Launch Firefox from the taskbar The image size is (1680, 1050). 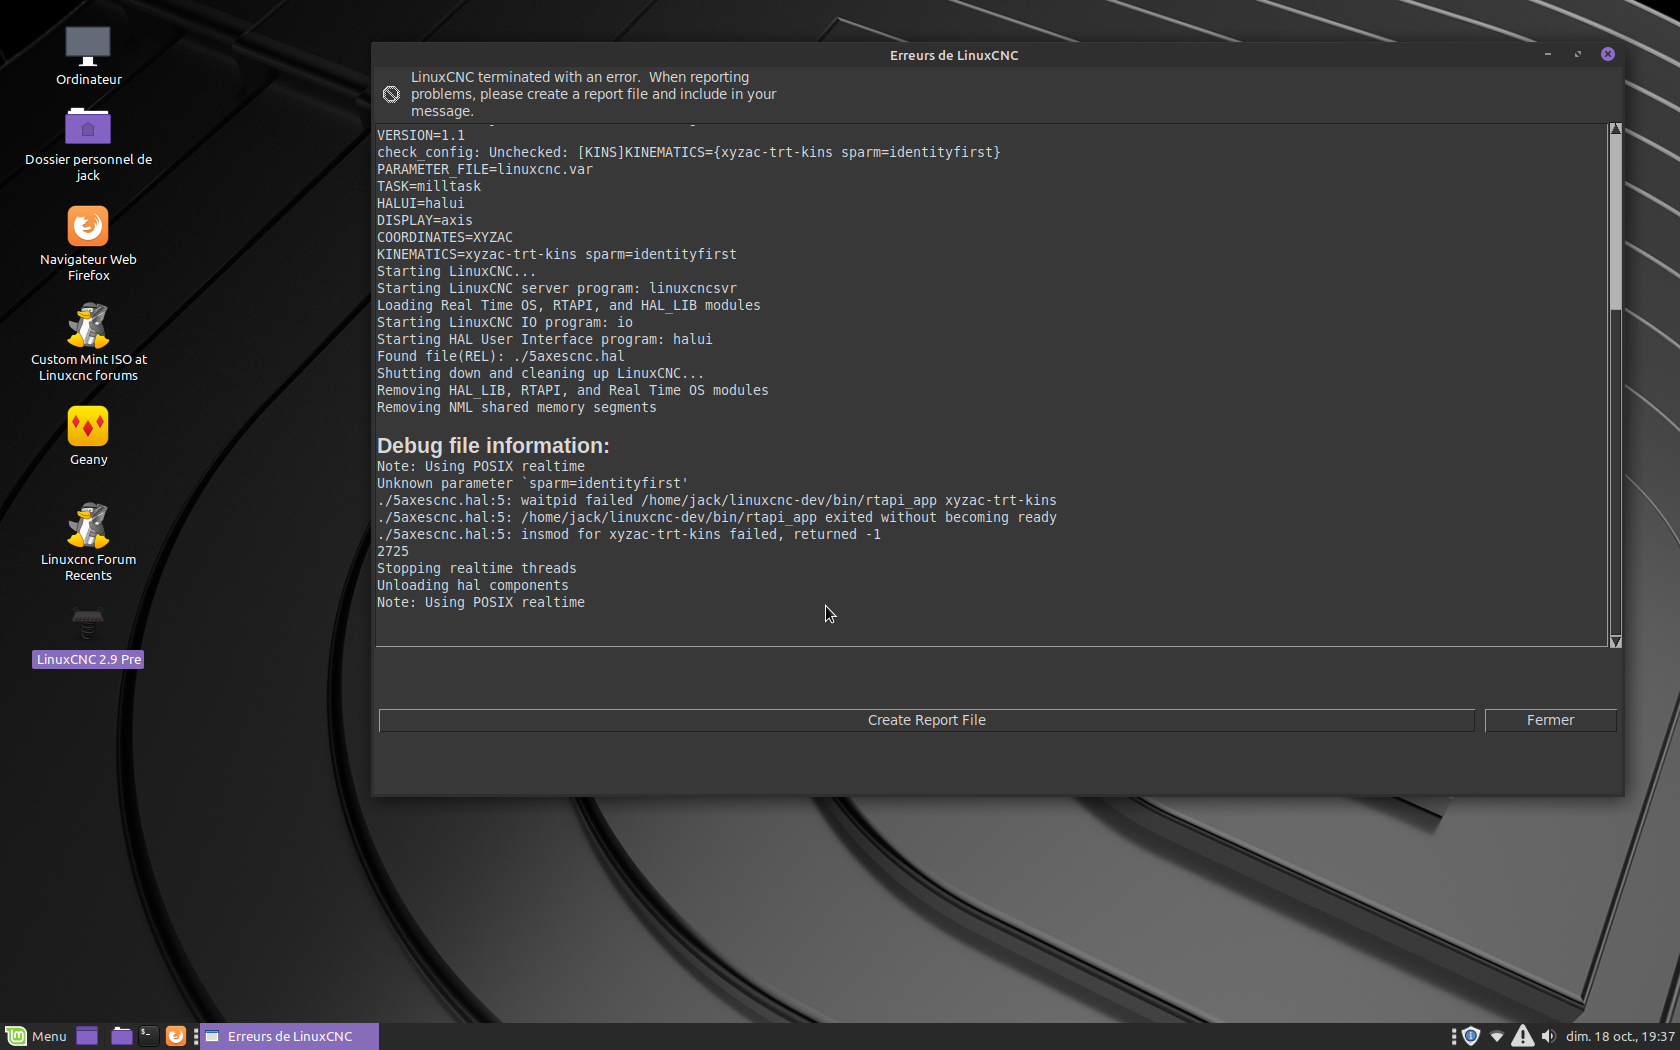175,1036
